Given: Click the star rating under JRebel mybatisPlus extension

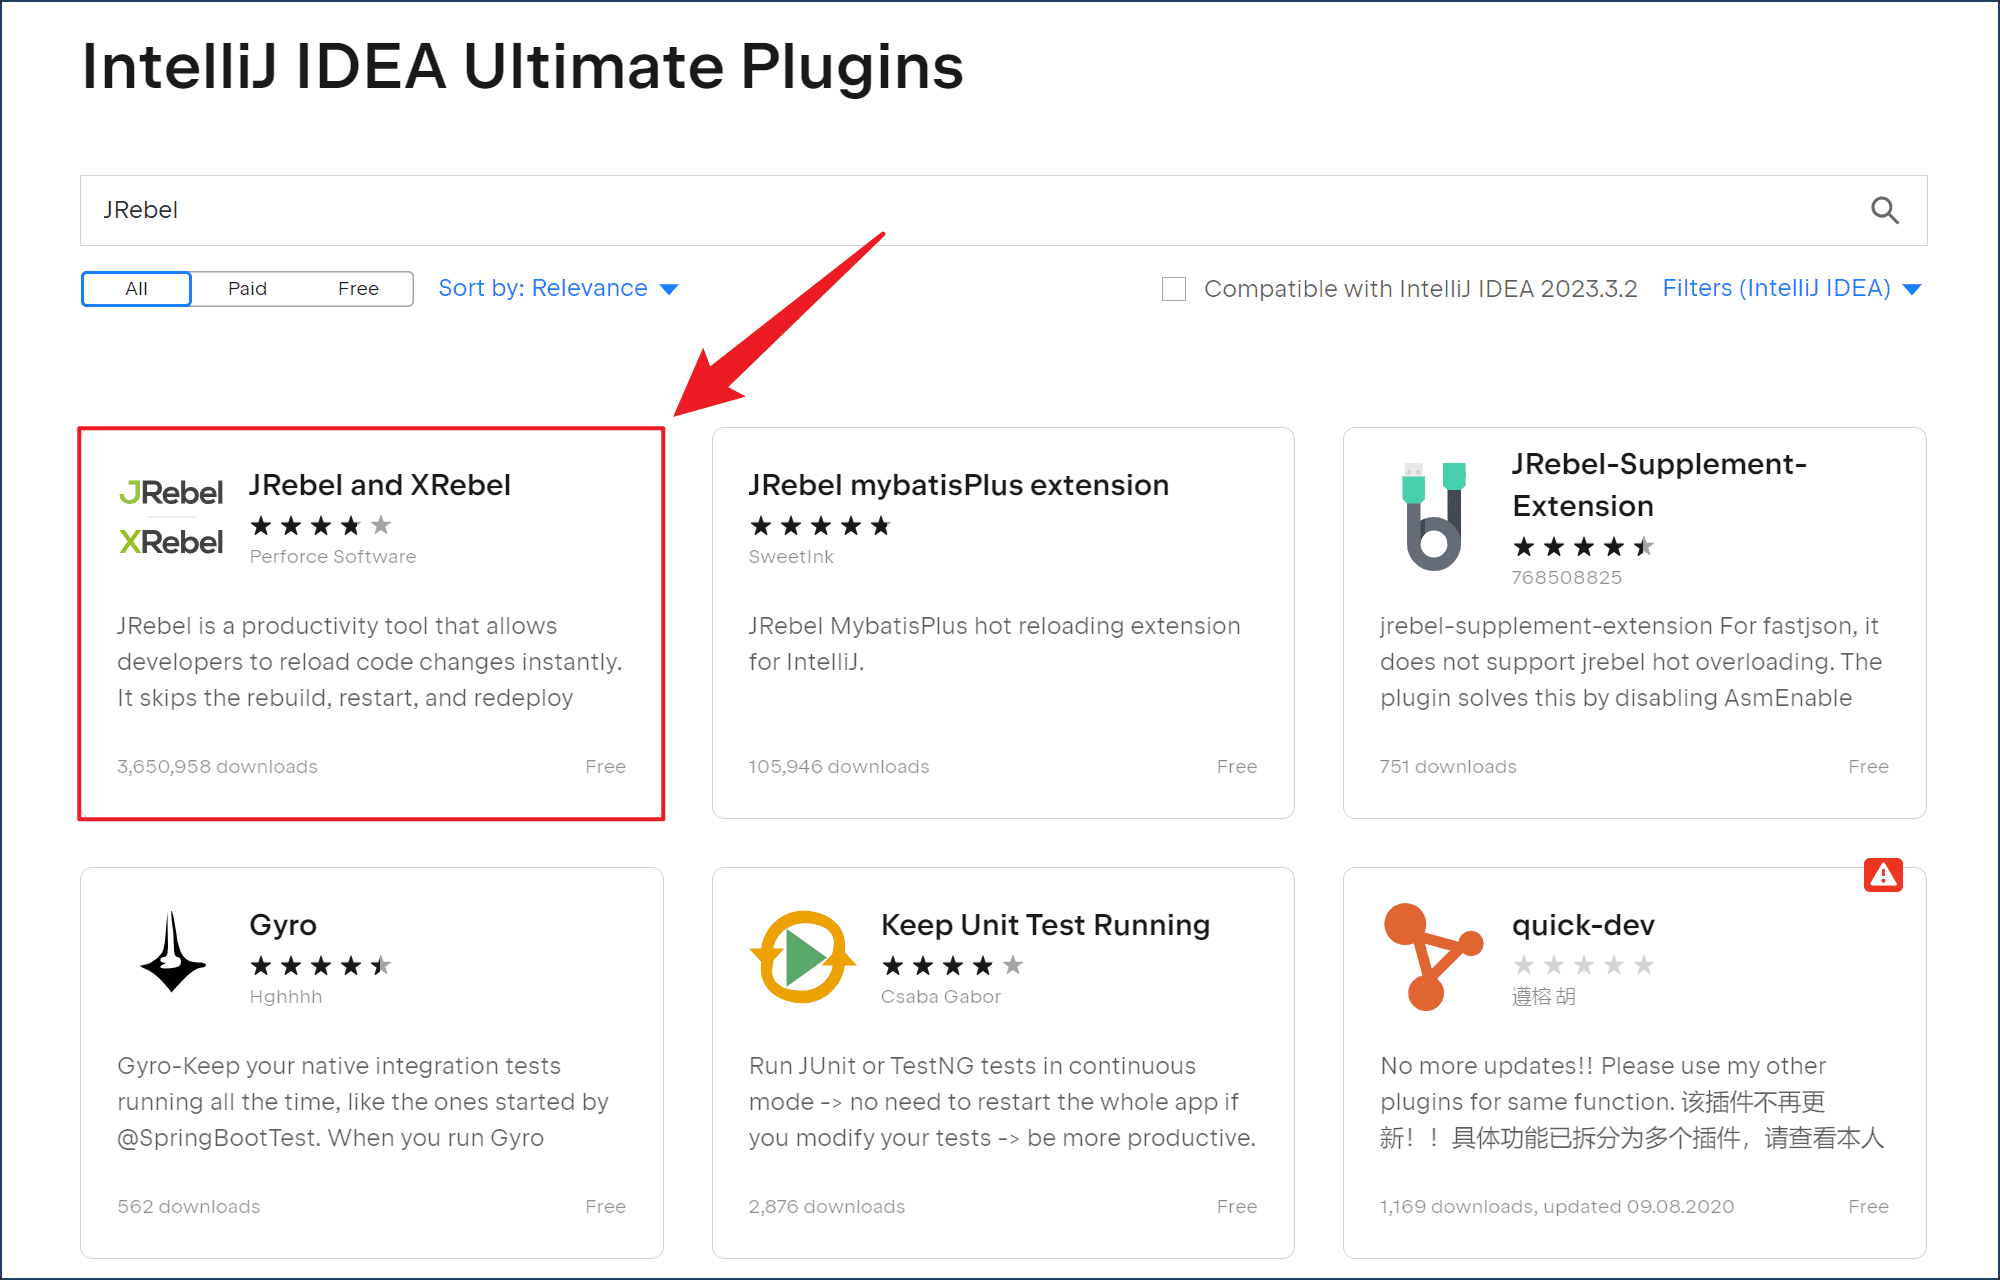Looking at the screenshot, I should [820, 526].
